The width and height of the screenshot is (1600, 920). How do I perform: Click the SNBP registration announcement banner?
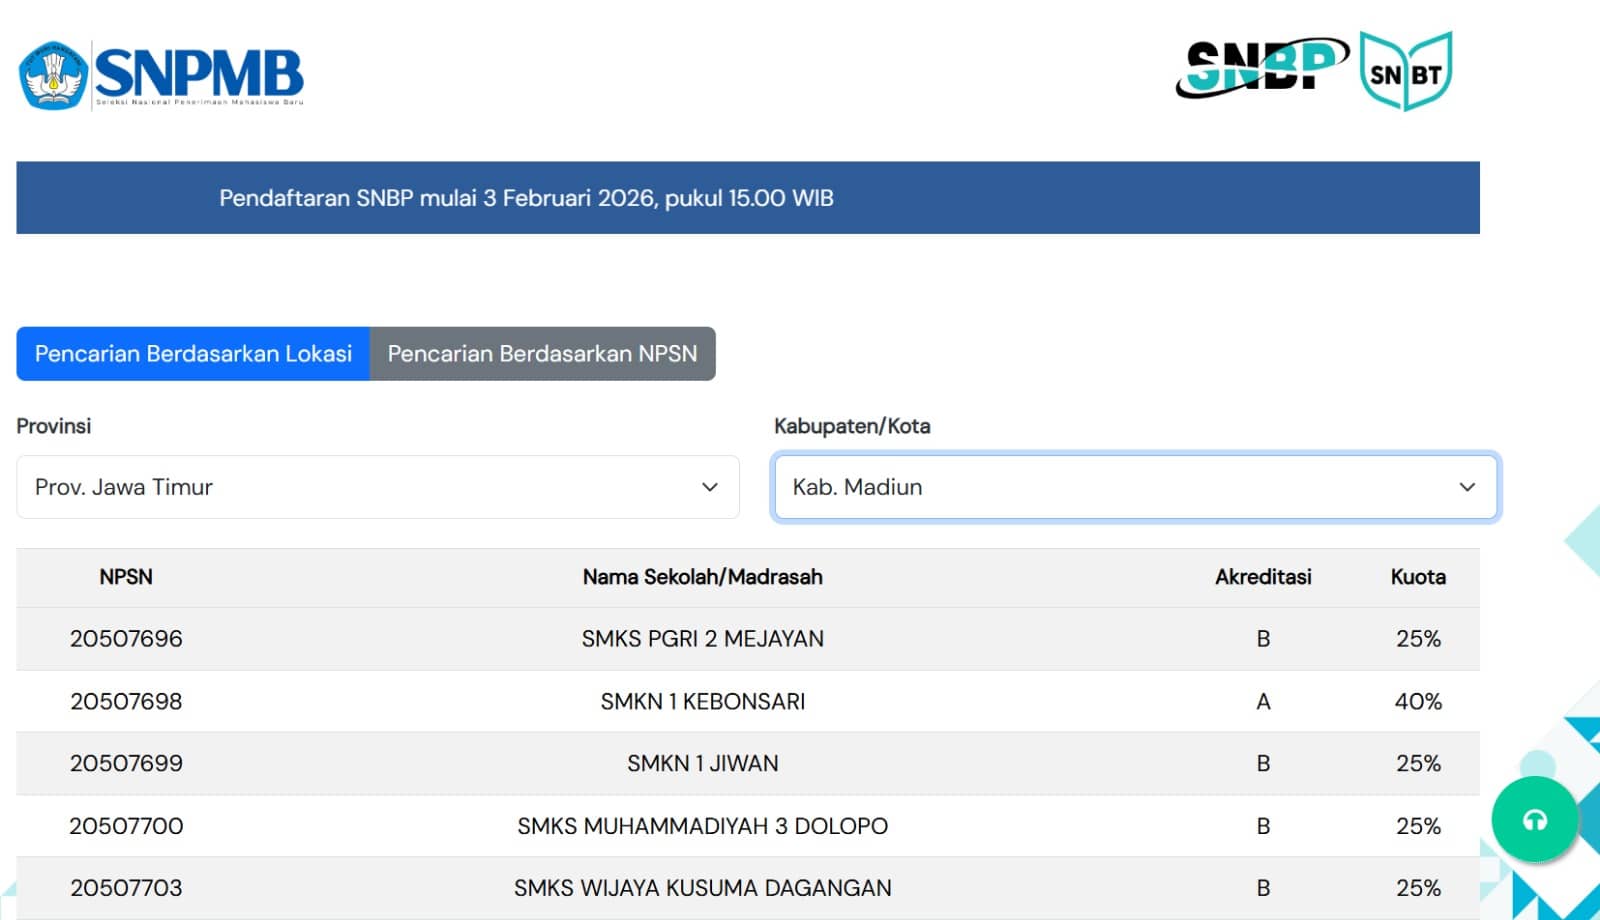747,198
